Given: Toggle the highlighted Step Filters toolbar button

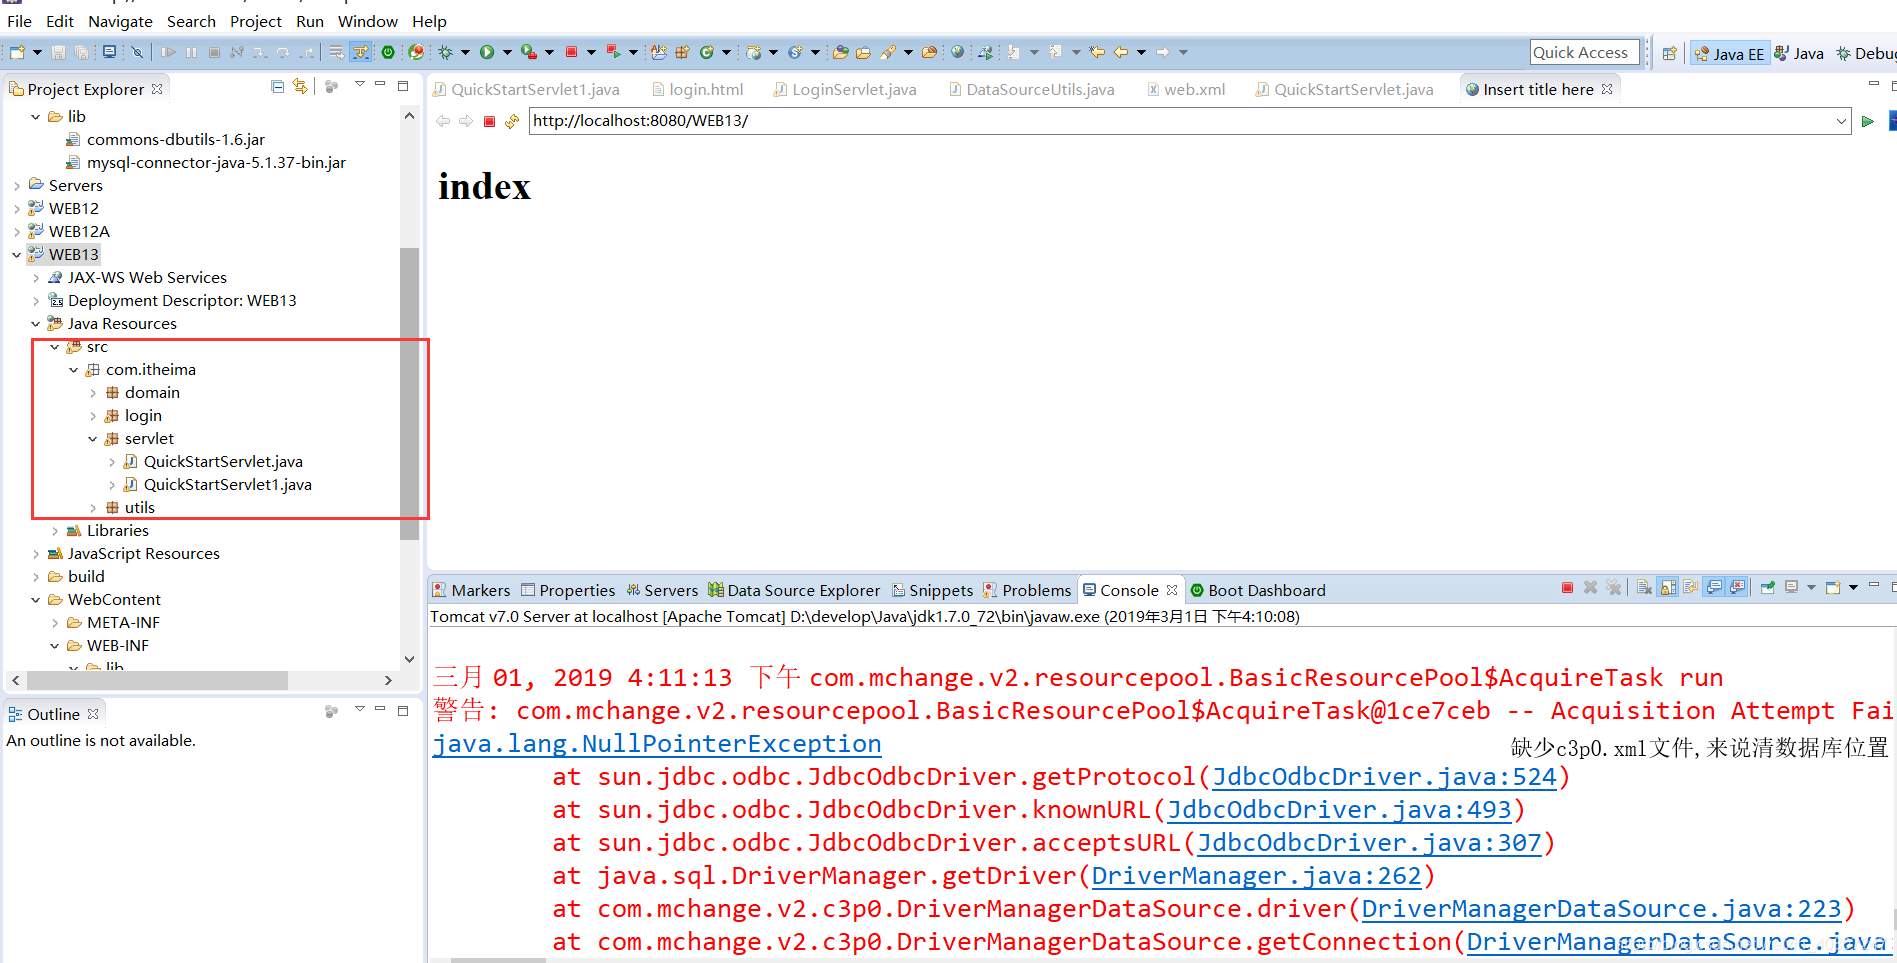Looking at the screenshot, I should pos(360,52).
